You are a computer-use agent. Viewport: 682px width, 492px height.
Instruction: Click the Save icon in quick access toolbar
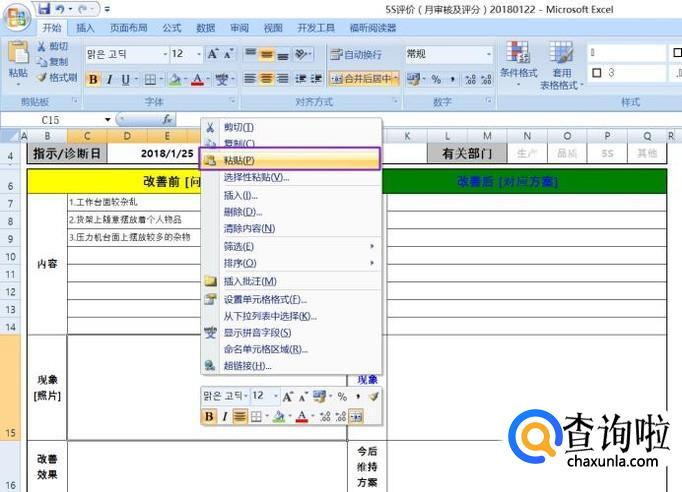point(43,8)
